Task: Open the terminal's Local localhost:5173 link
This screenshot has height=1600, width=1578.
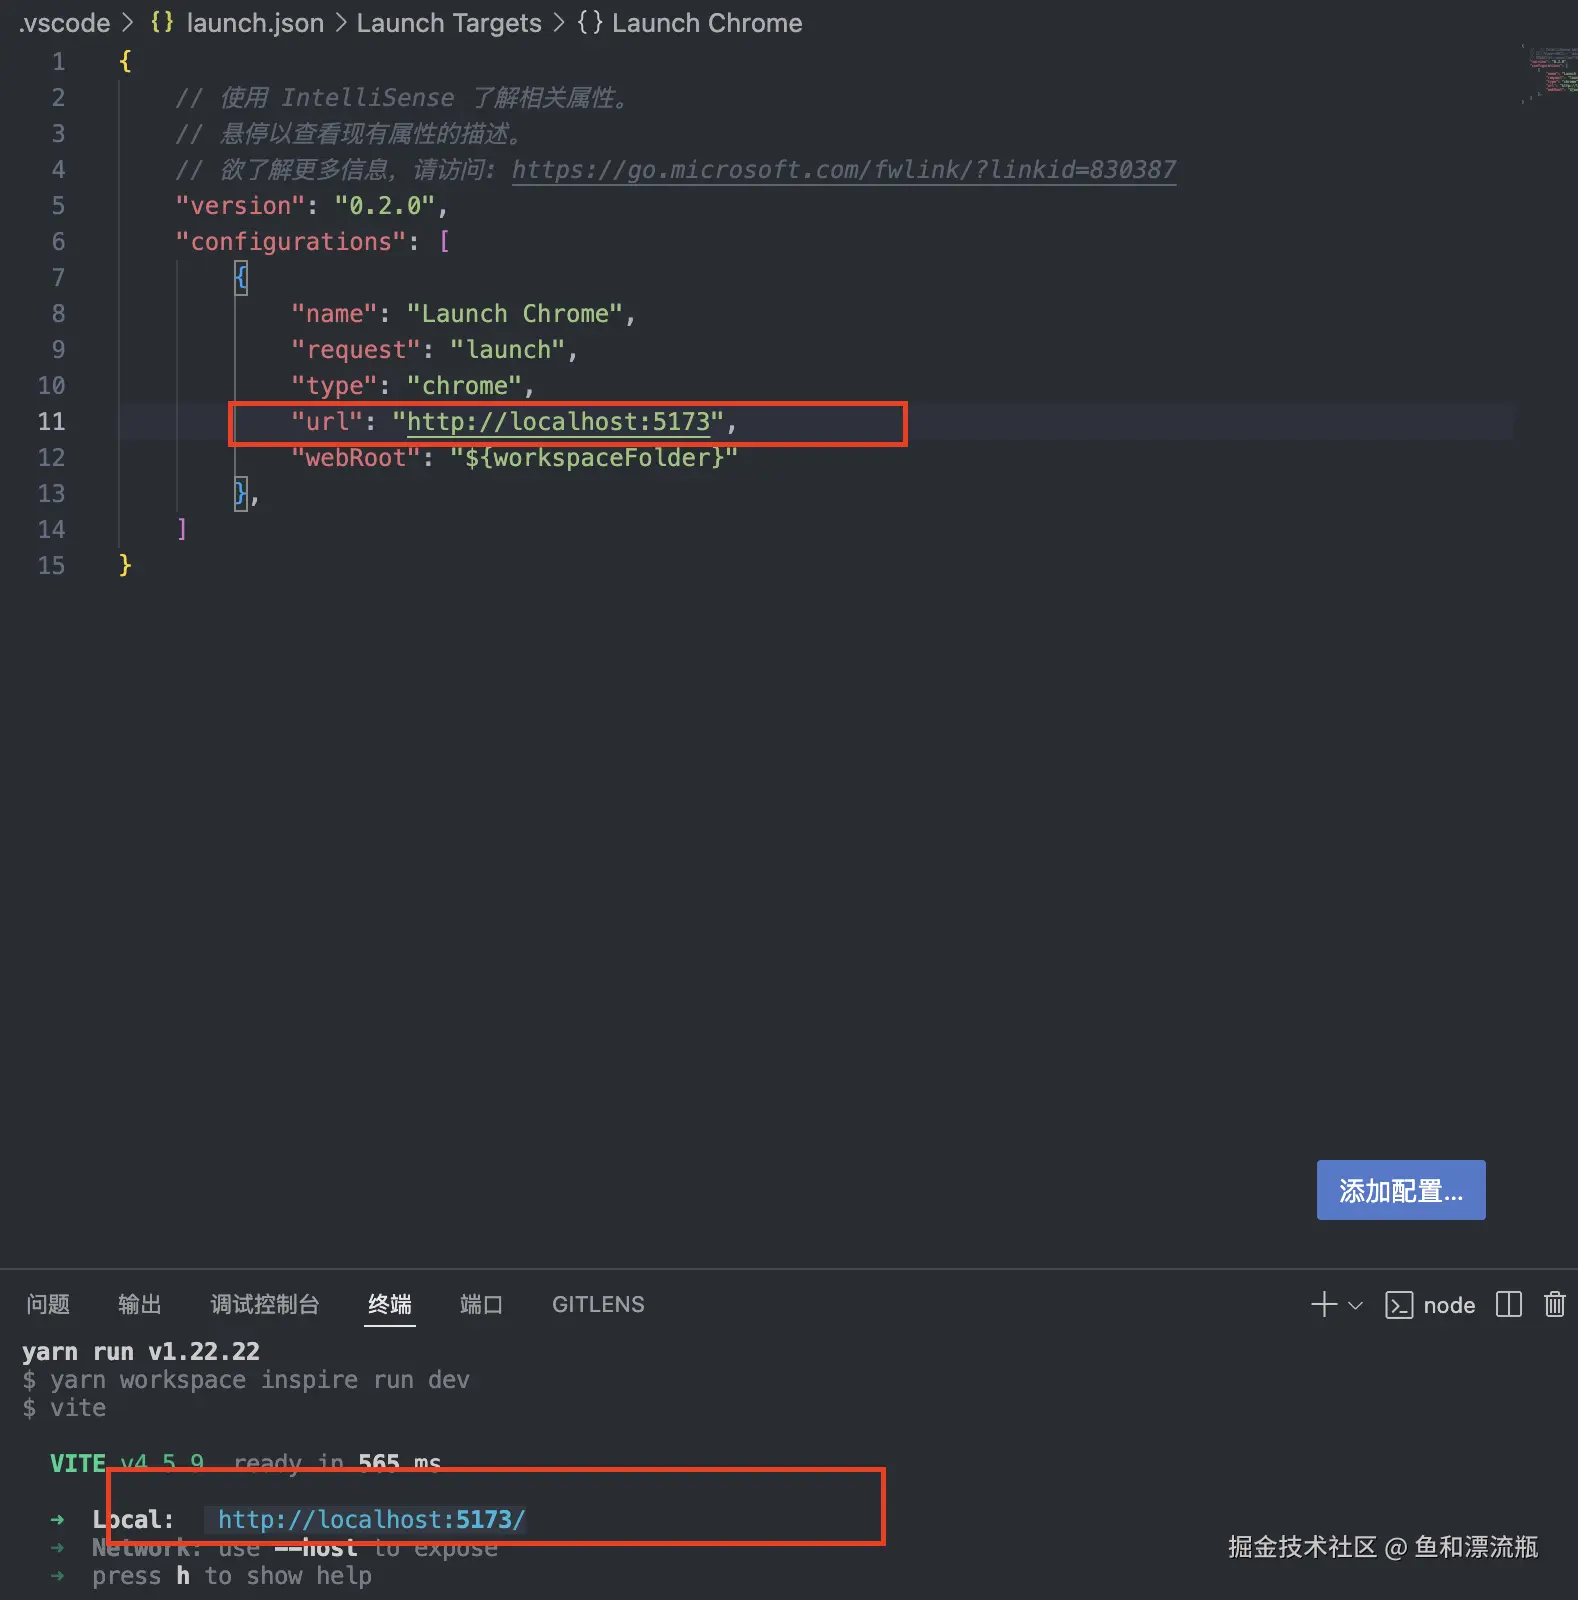Action: (x=371, y=1520)
